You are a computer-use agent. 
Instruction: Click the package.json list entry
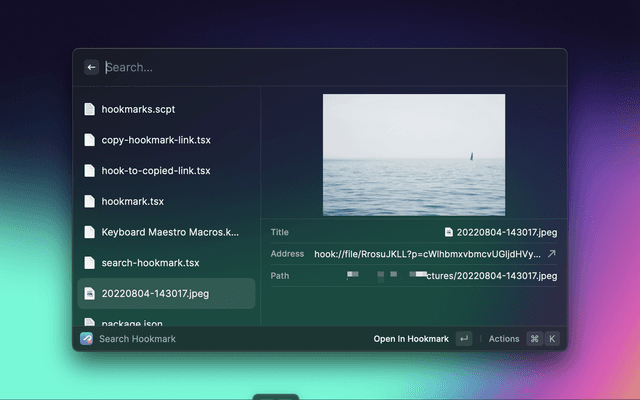(x=132, y=322)
